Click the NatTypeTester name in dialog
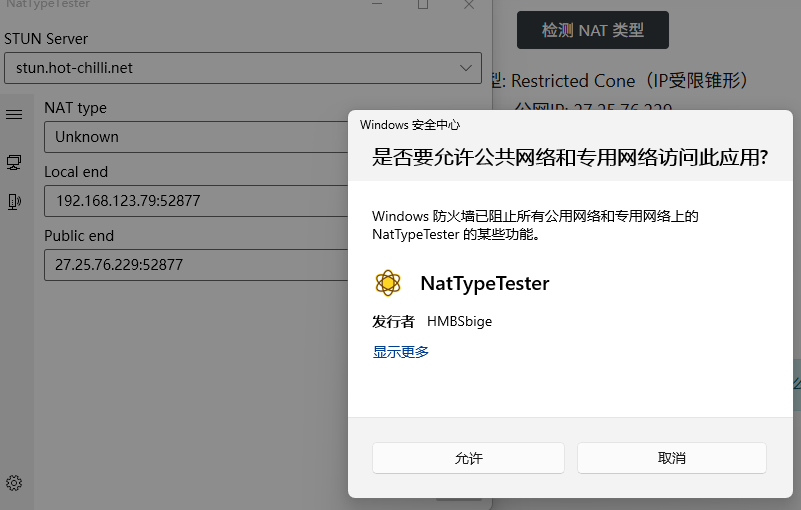 (x=485, y=283)
